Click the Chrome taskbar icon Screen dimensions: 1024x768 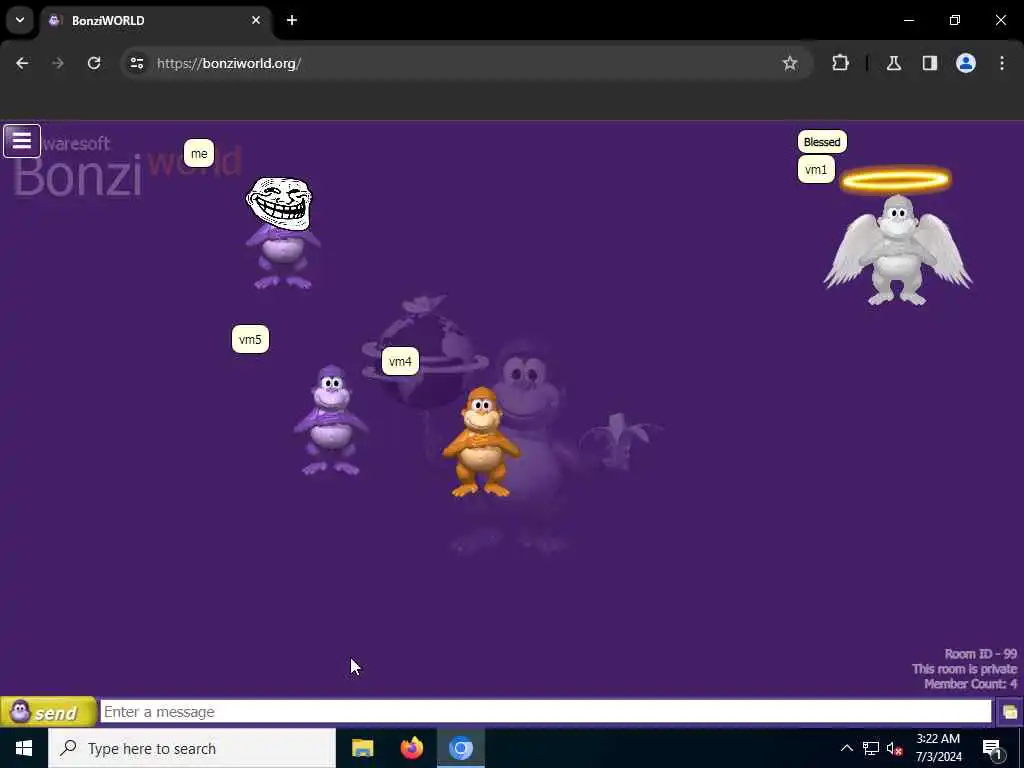click(460, 748)
